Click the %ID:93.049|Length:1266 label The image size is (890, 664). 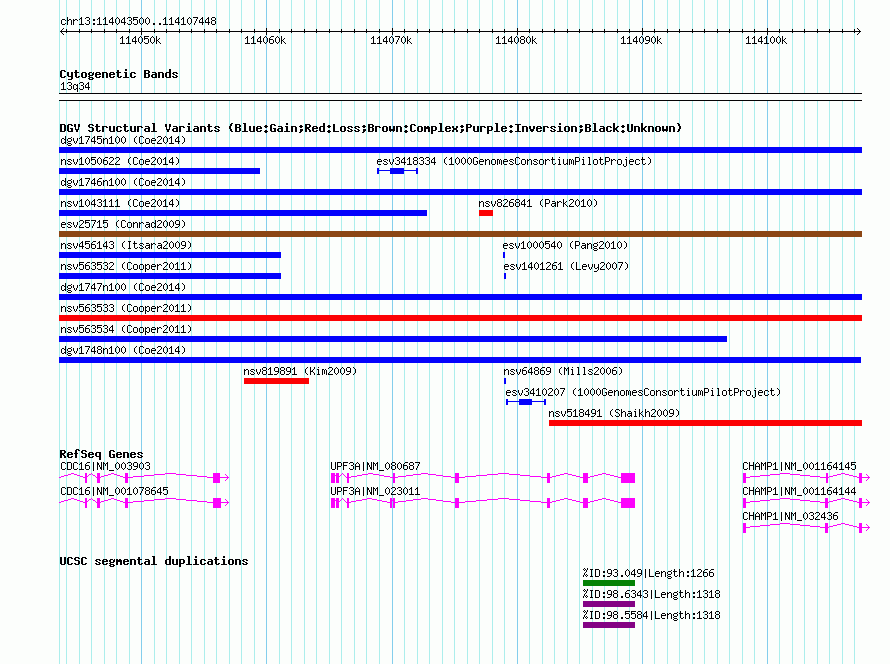[648, 573]
